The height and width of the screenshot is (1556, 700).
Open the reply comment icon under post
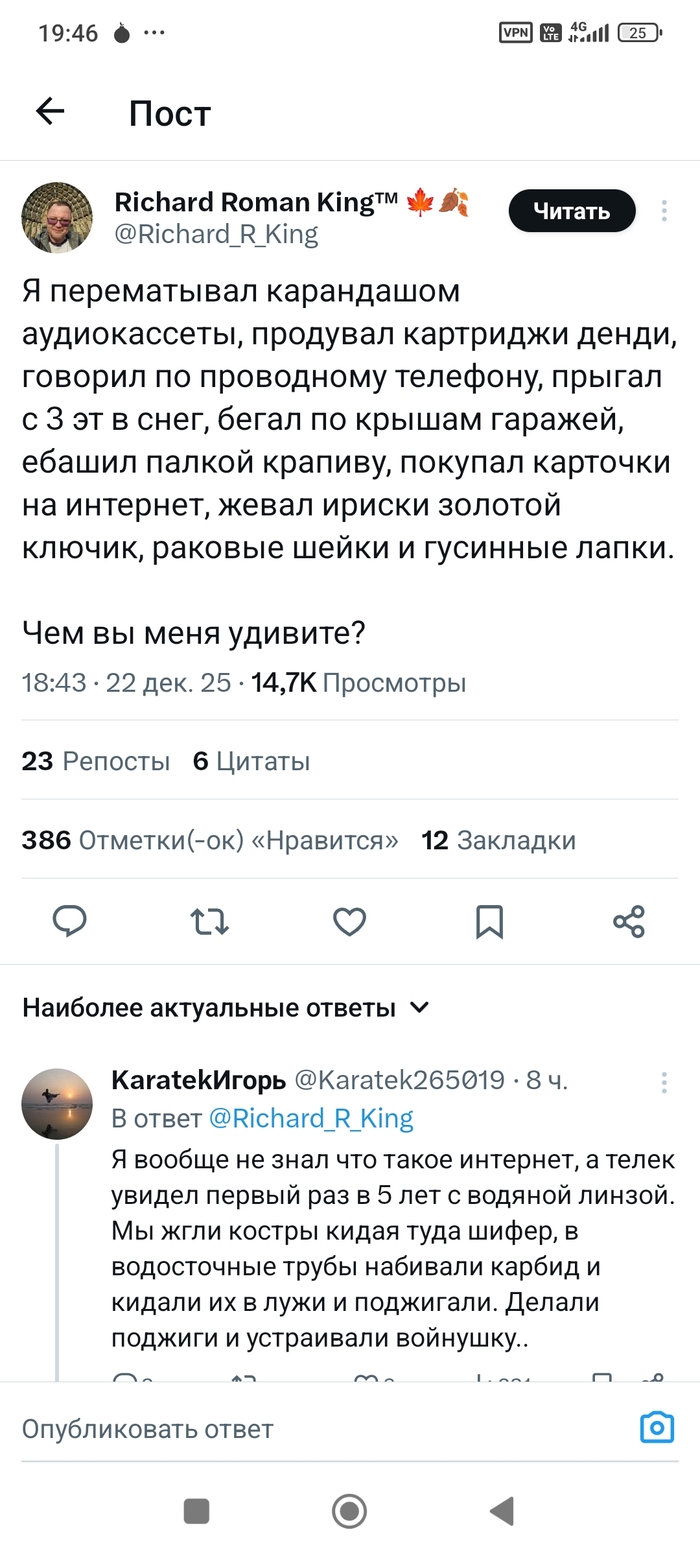(x=69, y=921)
